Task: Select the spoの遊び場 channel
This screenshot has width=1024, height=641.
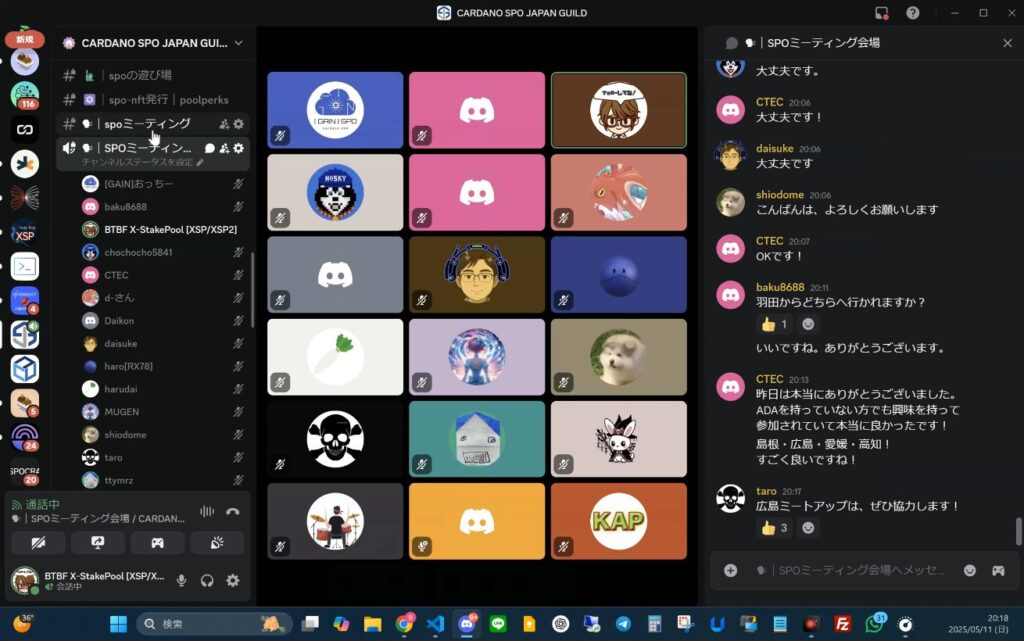Action: (153, 76)
